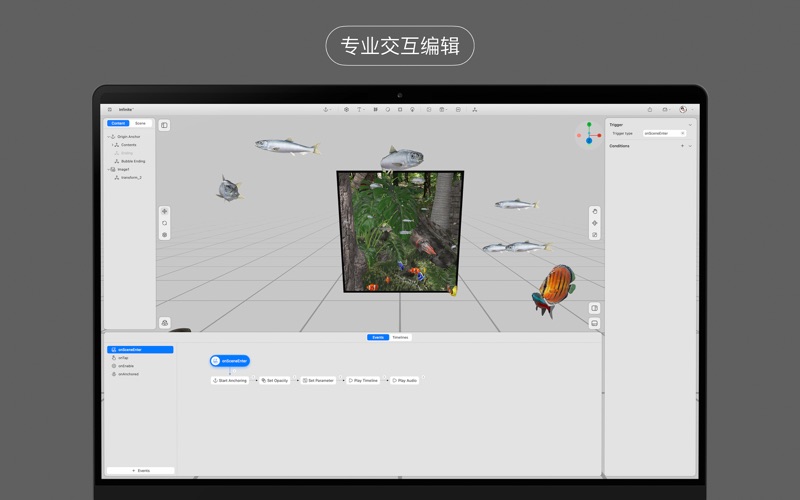Click the Start Anchoring action node
The image size is (800, 500).
click(230, 381)
